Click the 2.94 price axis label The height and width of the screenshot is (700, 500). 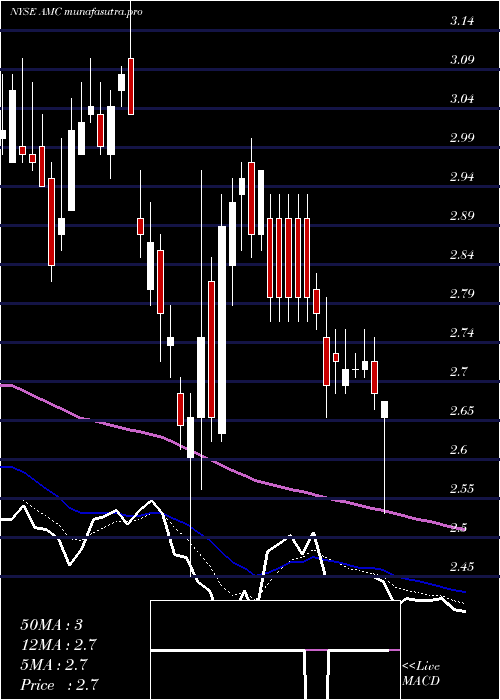coord(462,177)
